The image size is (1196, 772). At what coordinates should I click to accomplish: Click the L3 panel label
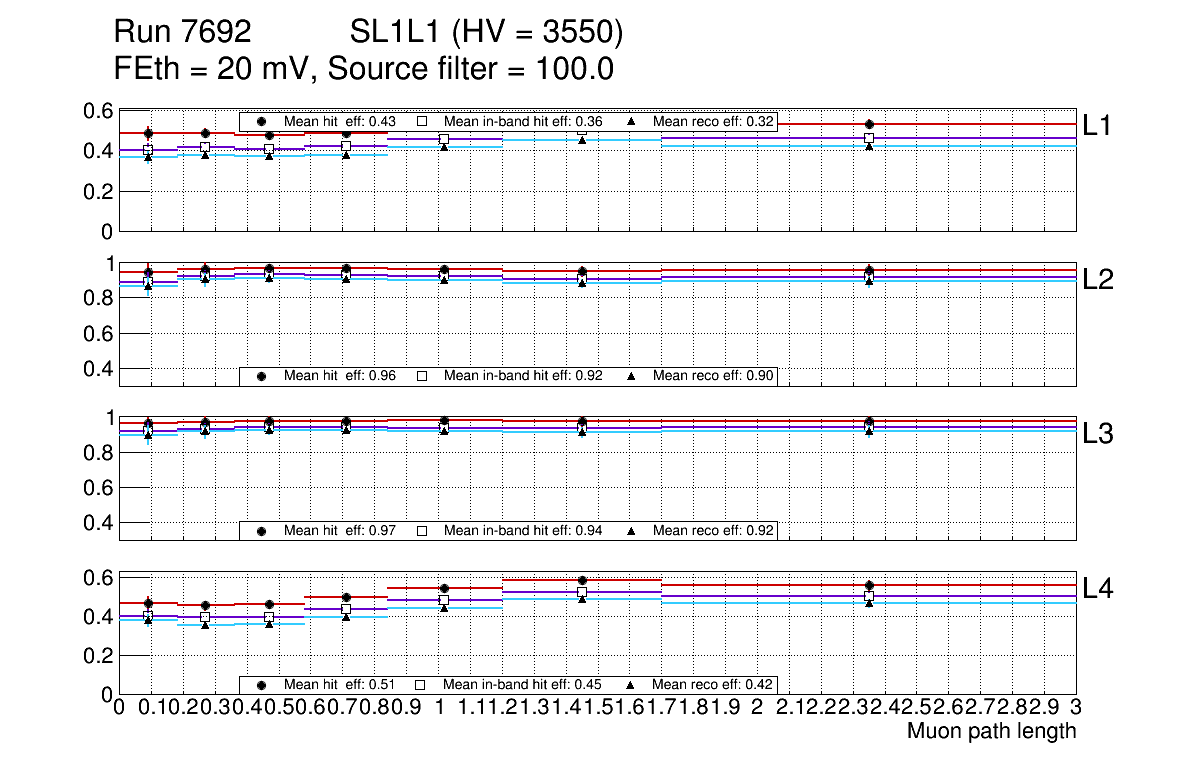1099,434
